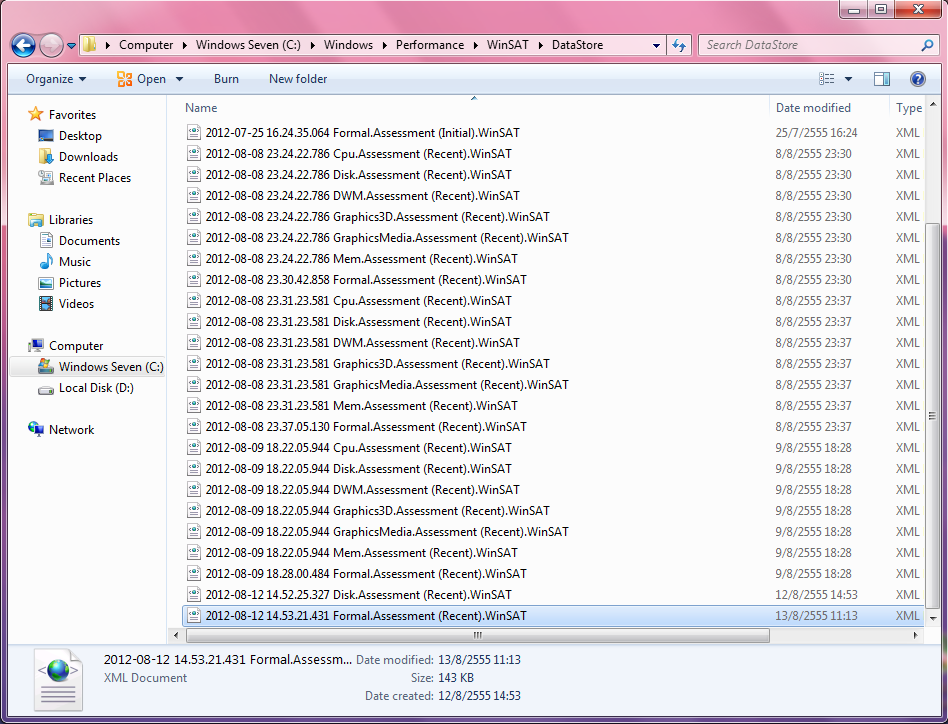Select 2012-08-12 14.52.25.327 Disk.Assessment file icon
This screenshot has width=948, height=724.
click(193, 595)
